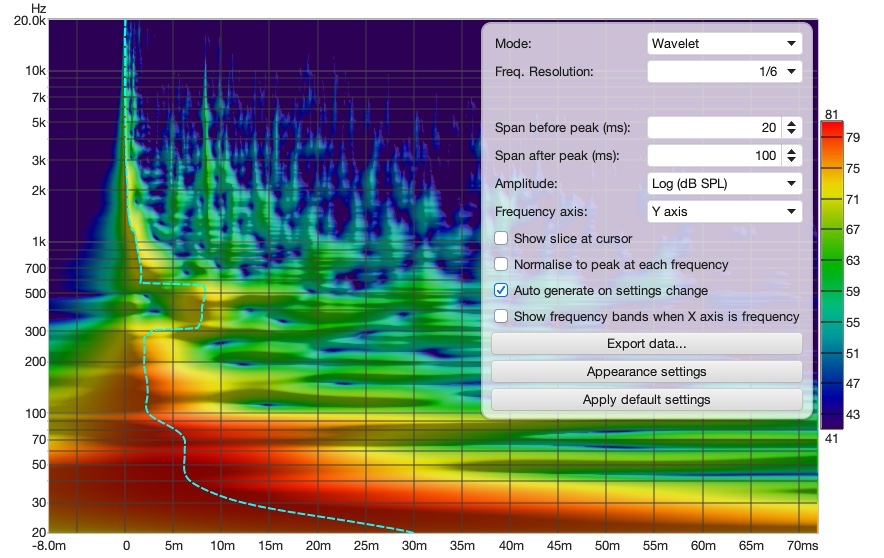Click the 0 label on the time axis
Viewport: 884px width, 558px height.
(126, 546)
